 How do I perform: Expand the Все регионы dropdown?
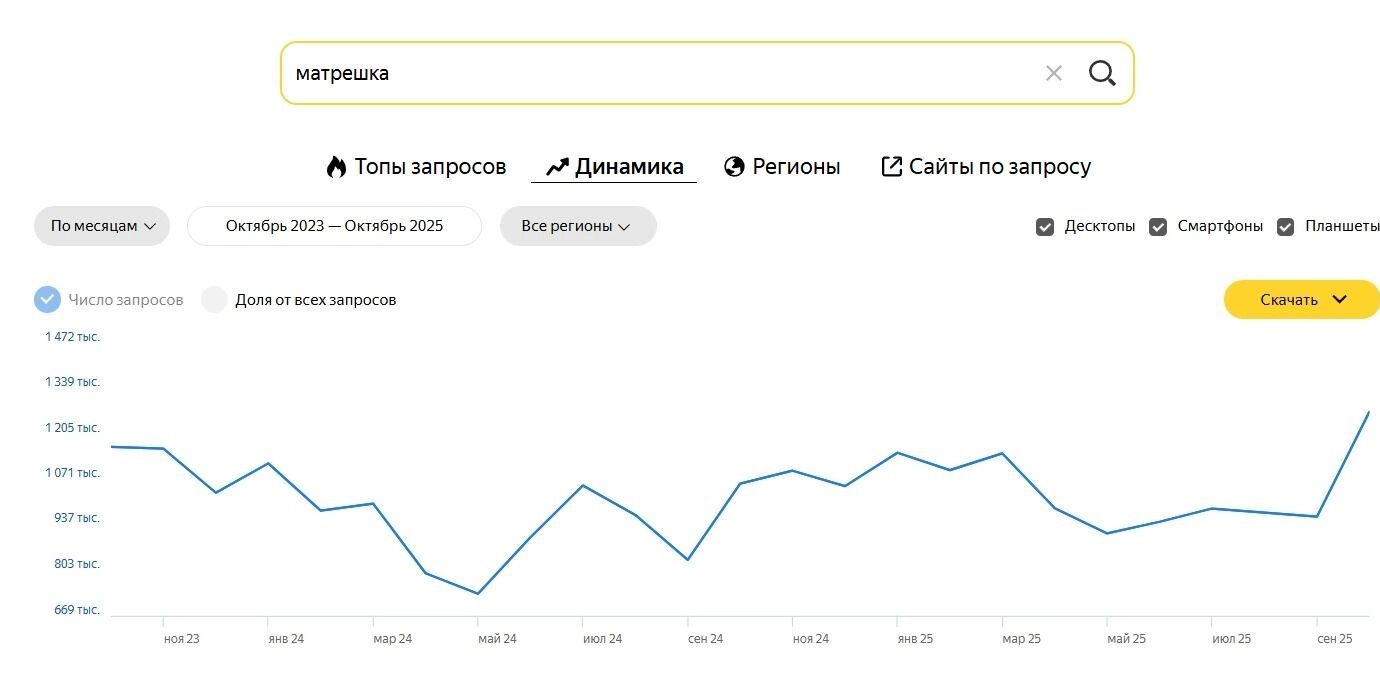[x=577, y=226]
